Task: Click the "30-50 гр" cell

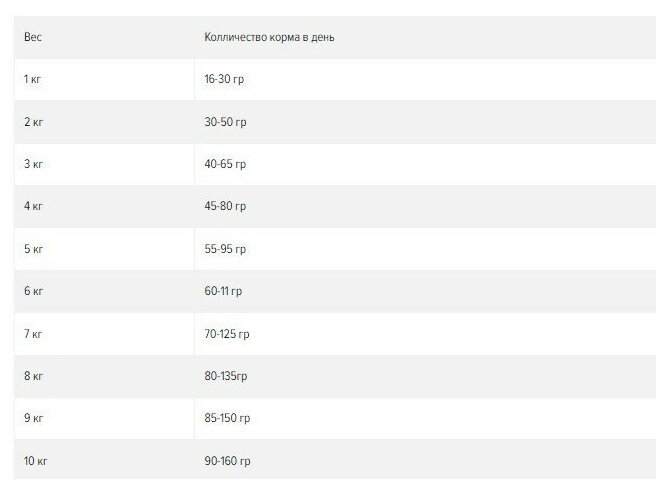Action: tap(225, 122)
